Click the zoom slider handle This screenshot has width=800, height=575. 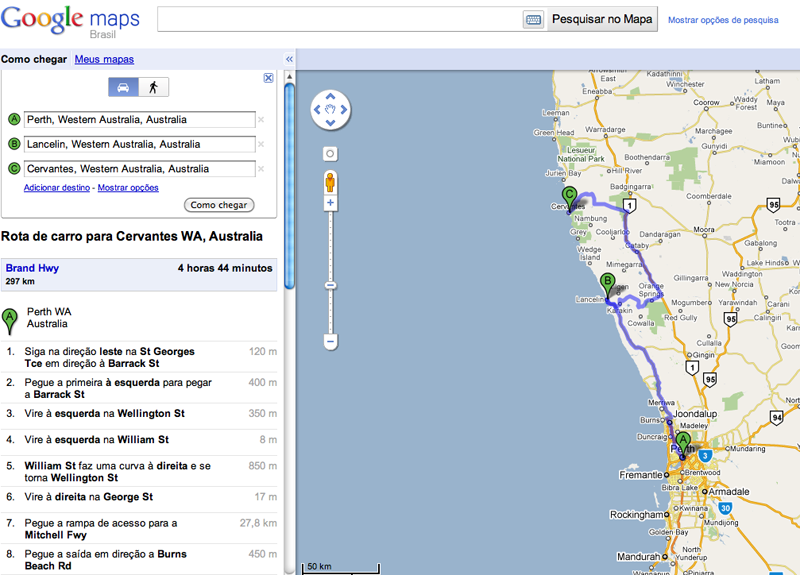pos(330,286)
